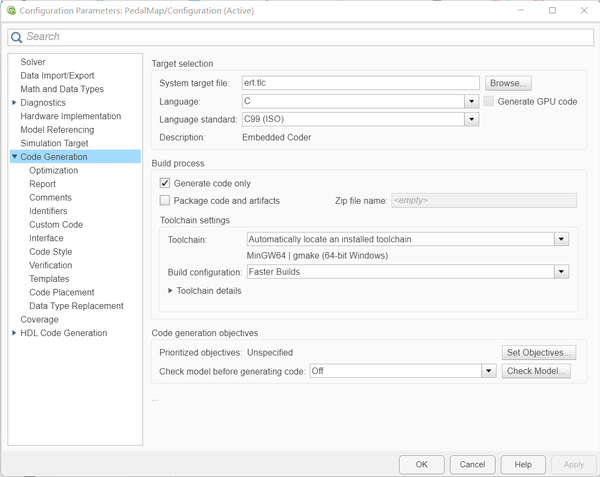
Task: Click the System target file field
Action: click(360, 83)
